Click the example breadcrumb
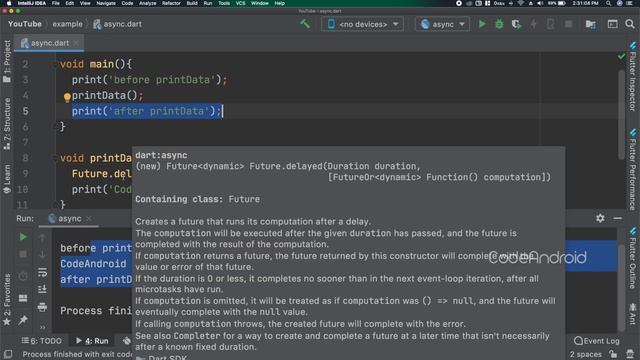 67,24
